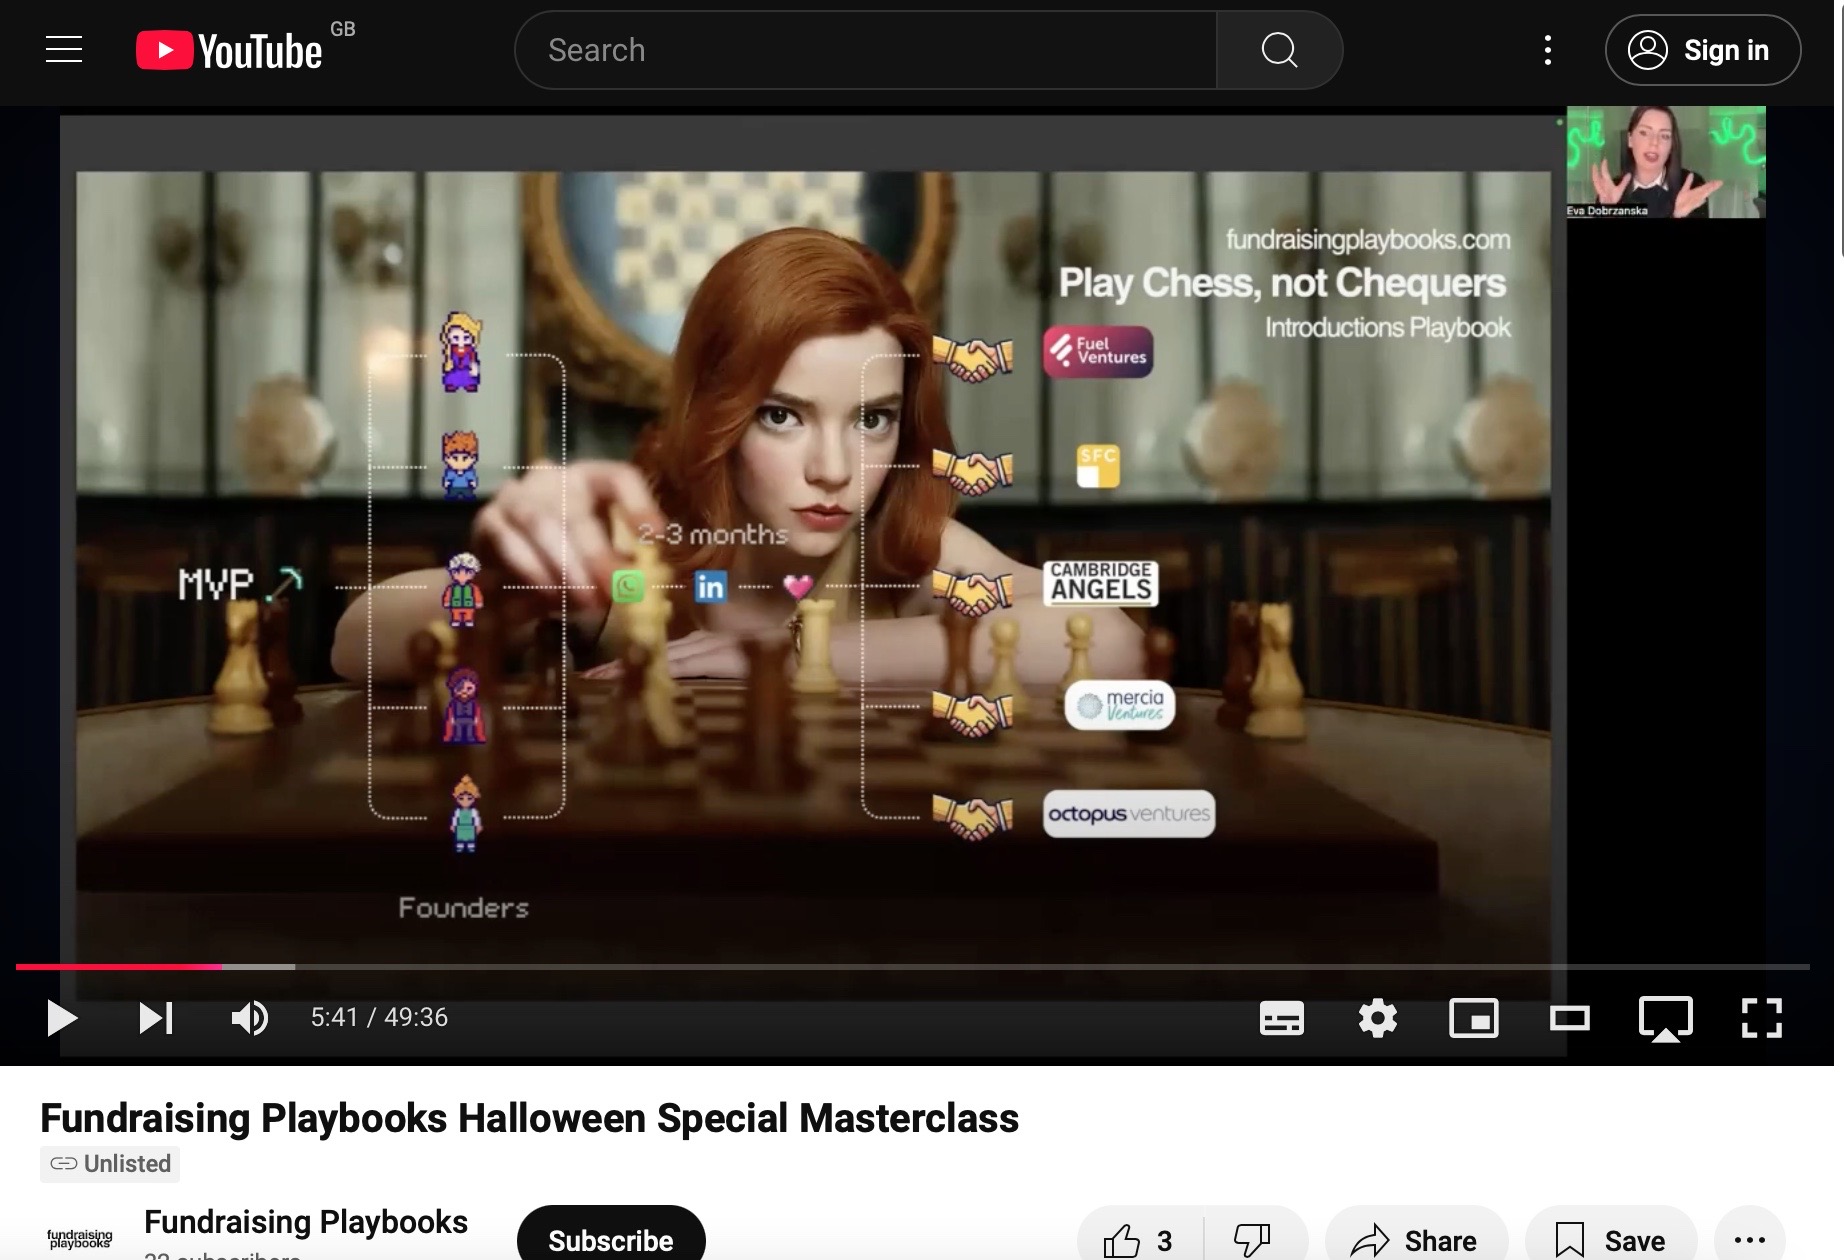Enter full screen mode
This screenshot has width=1844, height=1260.
pyautogui.click(x=1761, y=1018)
